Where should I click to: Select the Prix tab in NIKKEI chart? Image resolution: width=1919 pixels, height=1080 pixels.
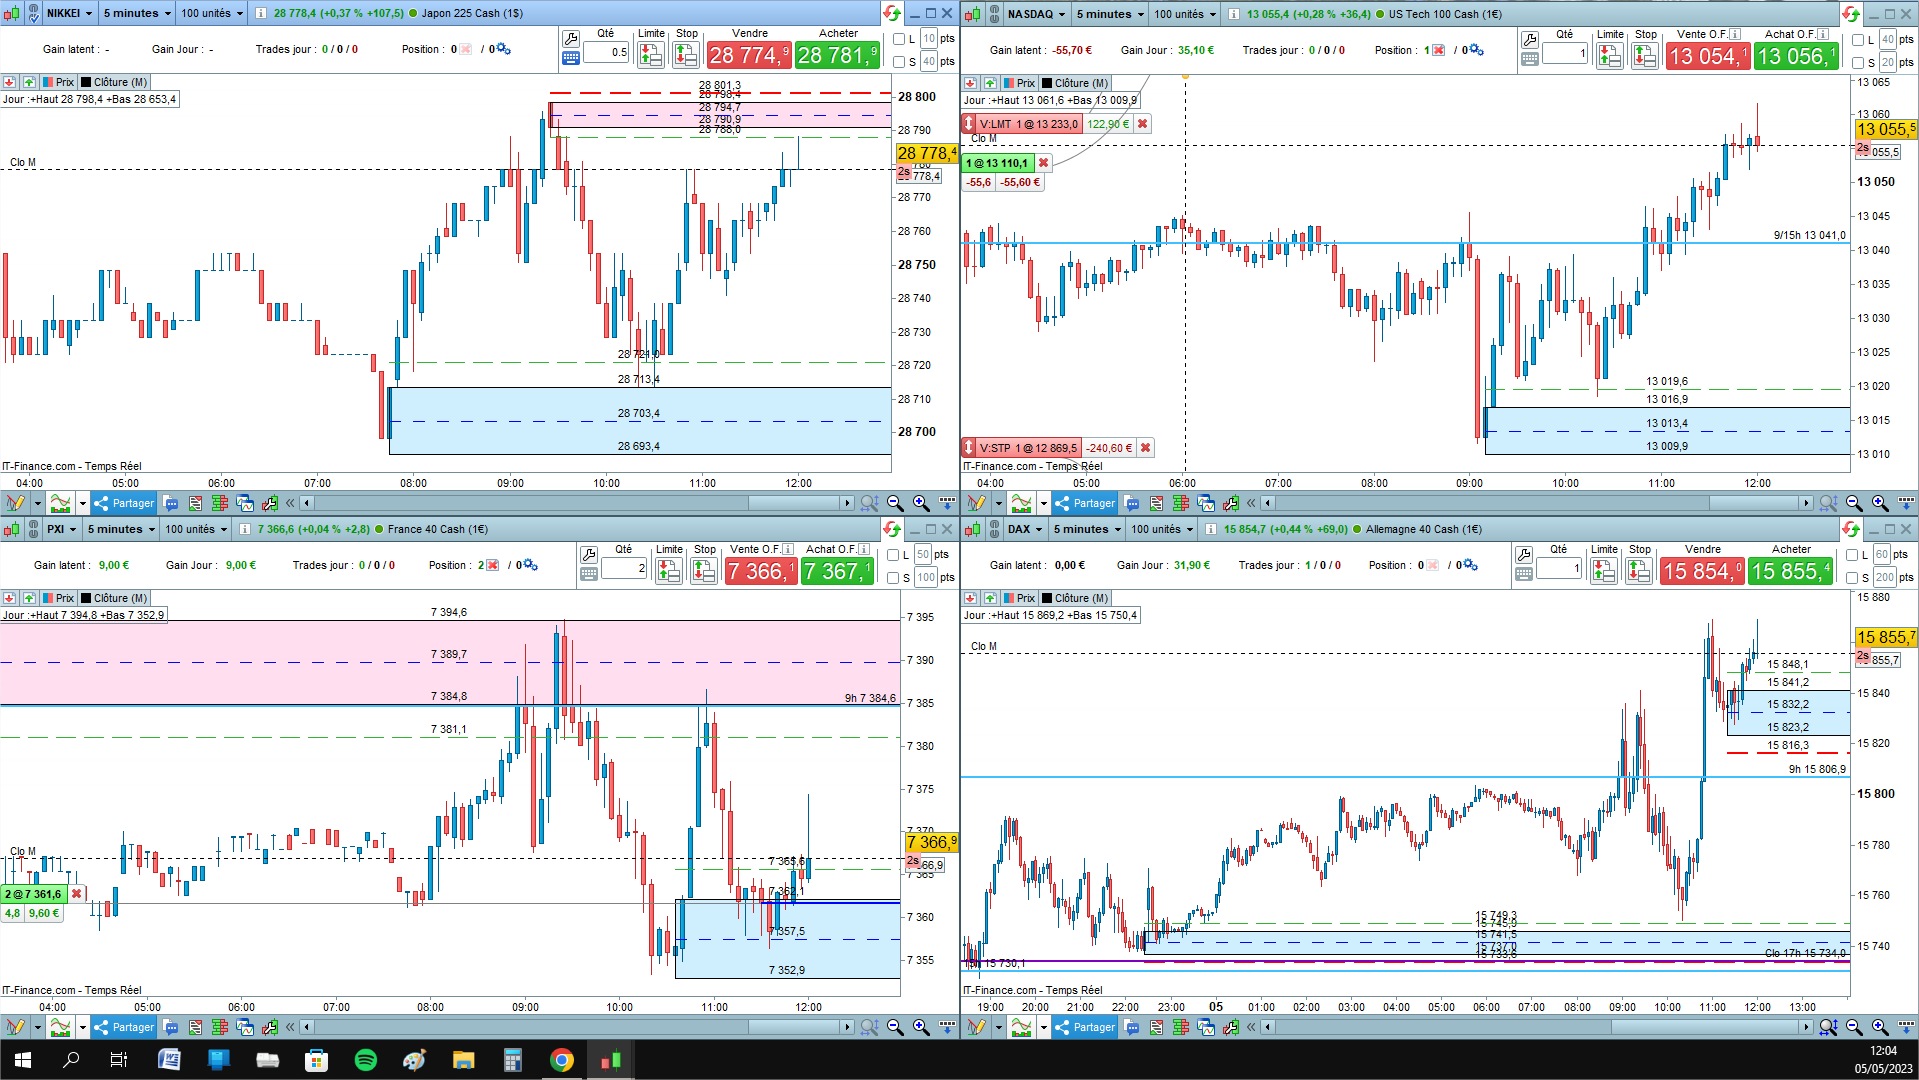(58, 82)
